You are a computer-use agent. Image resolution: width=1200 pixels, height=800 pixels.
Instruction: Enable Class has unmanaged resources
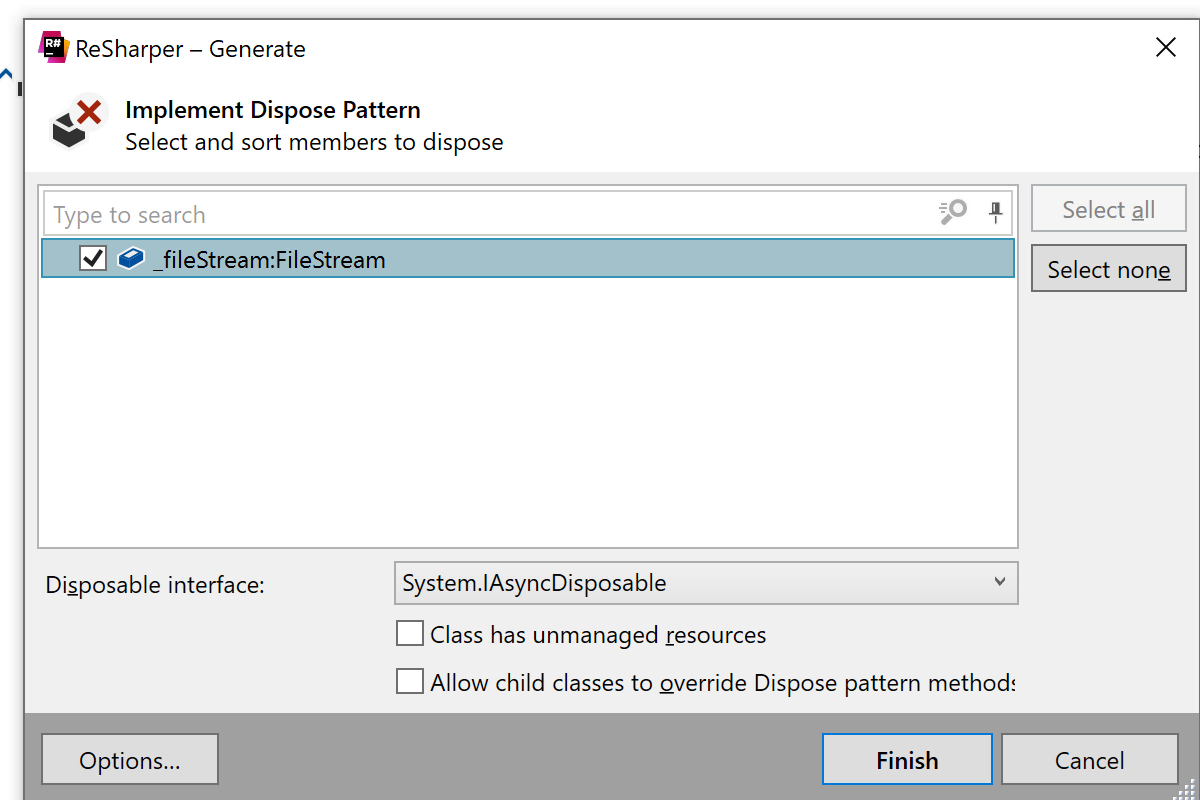(410, 634)
